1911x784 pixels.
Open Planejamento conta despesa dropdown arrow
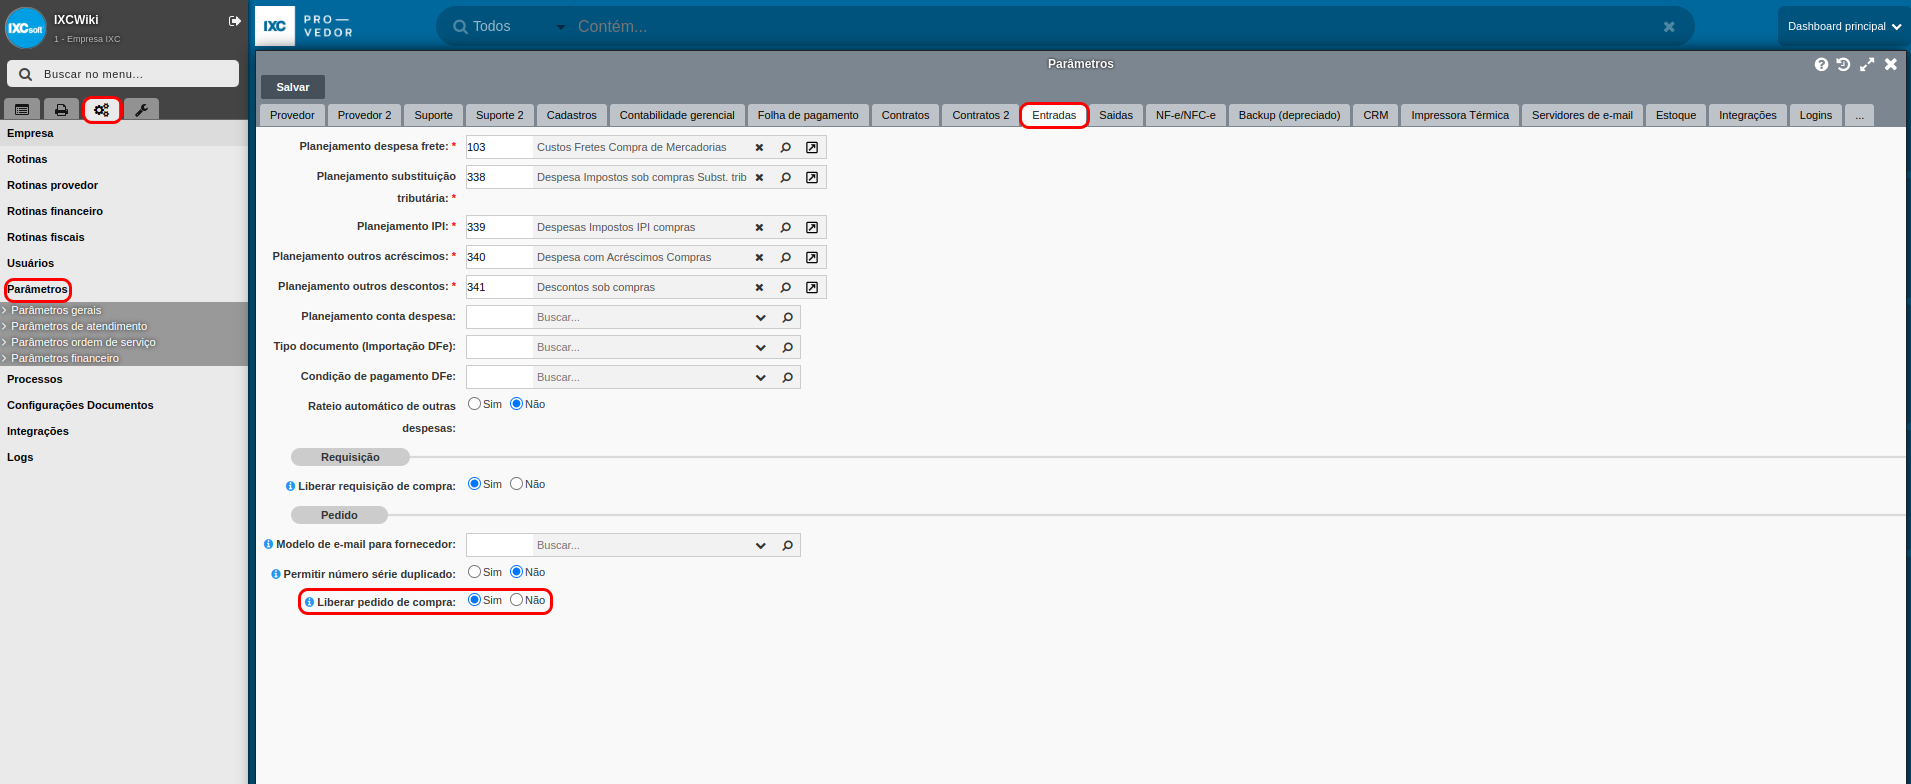tap(761, 318)
